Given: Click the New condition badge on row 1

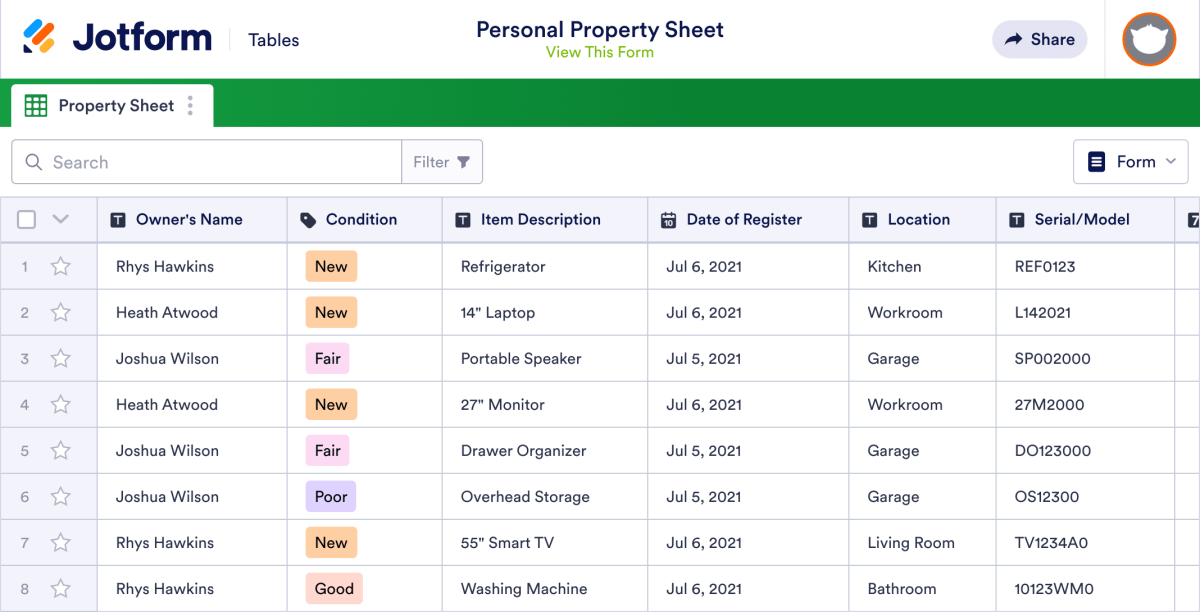Looking at the screenshot, I should [331, 266].
